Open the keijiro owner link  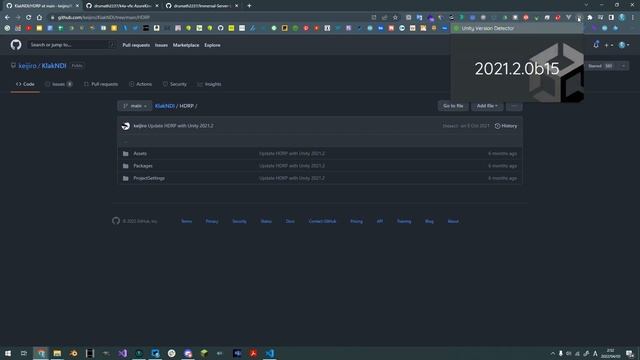[27, 66]
